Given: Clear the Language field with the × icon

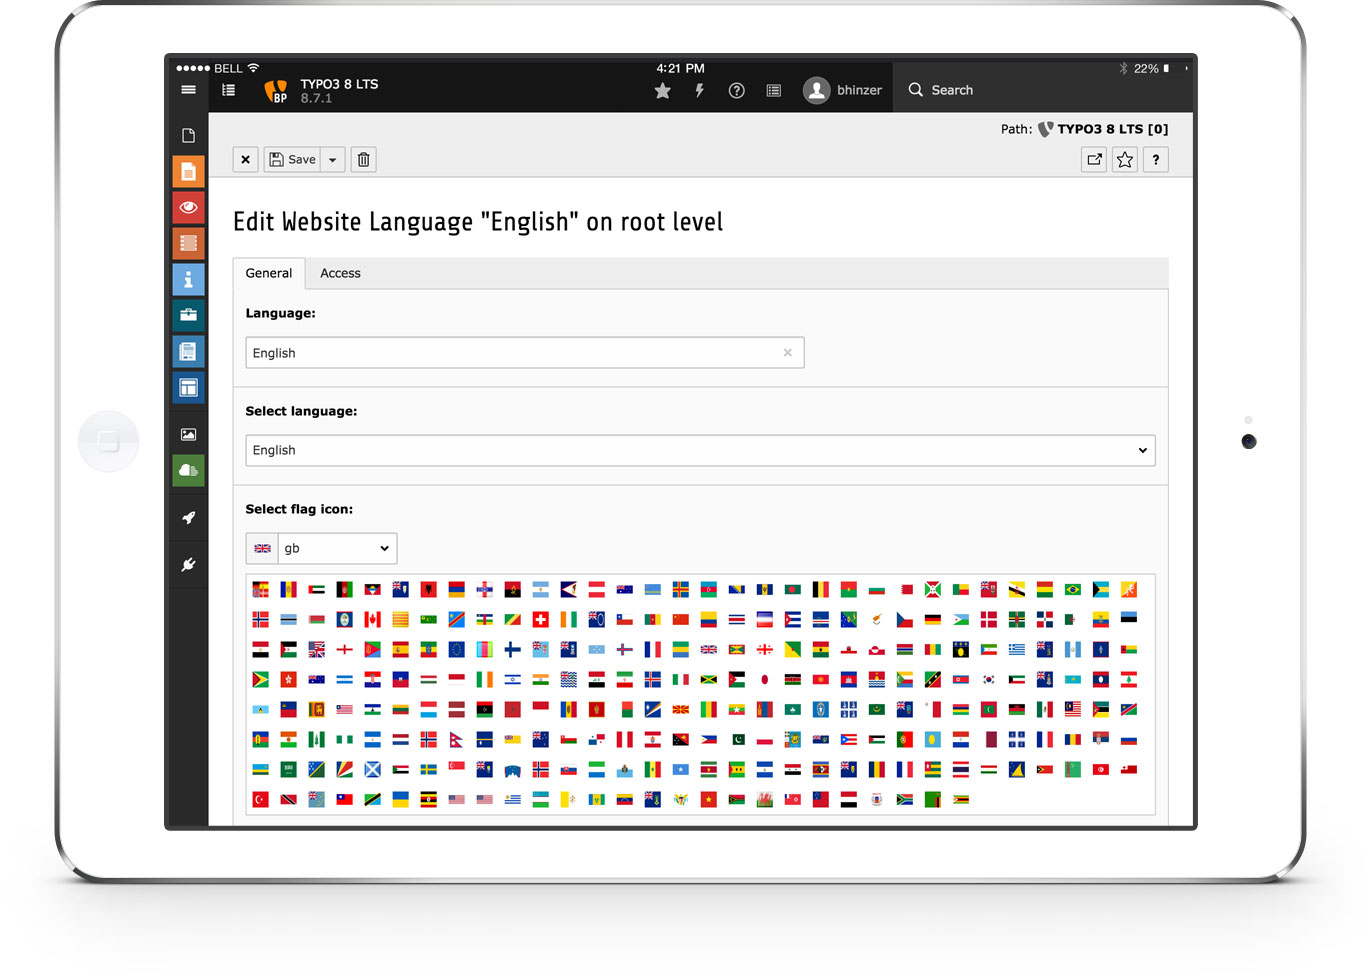Looking at the screenshot, I should coord(787,352).
